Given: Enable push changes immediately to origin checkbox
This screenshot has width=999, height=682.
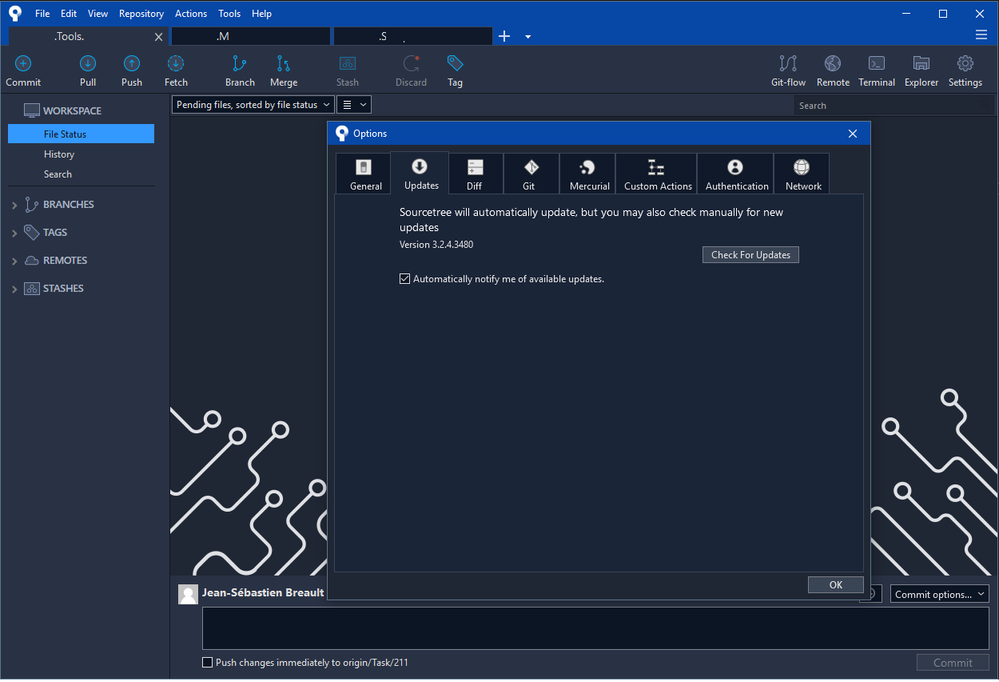Looking at the screenshot, I should pyautogui.click(x=208, y=662).
